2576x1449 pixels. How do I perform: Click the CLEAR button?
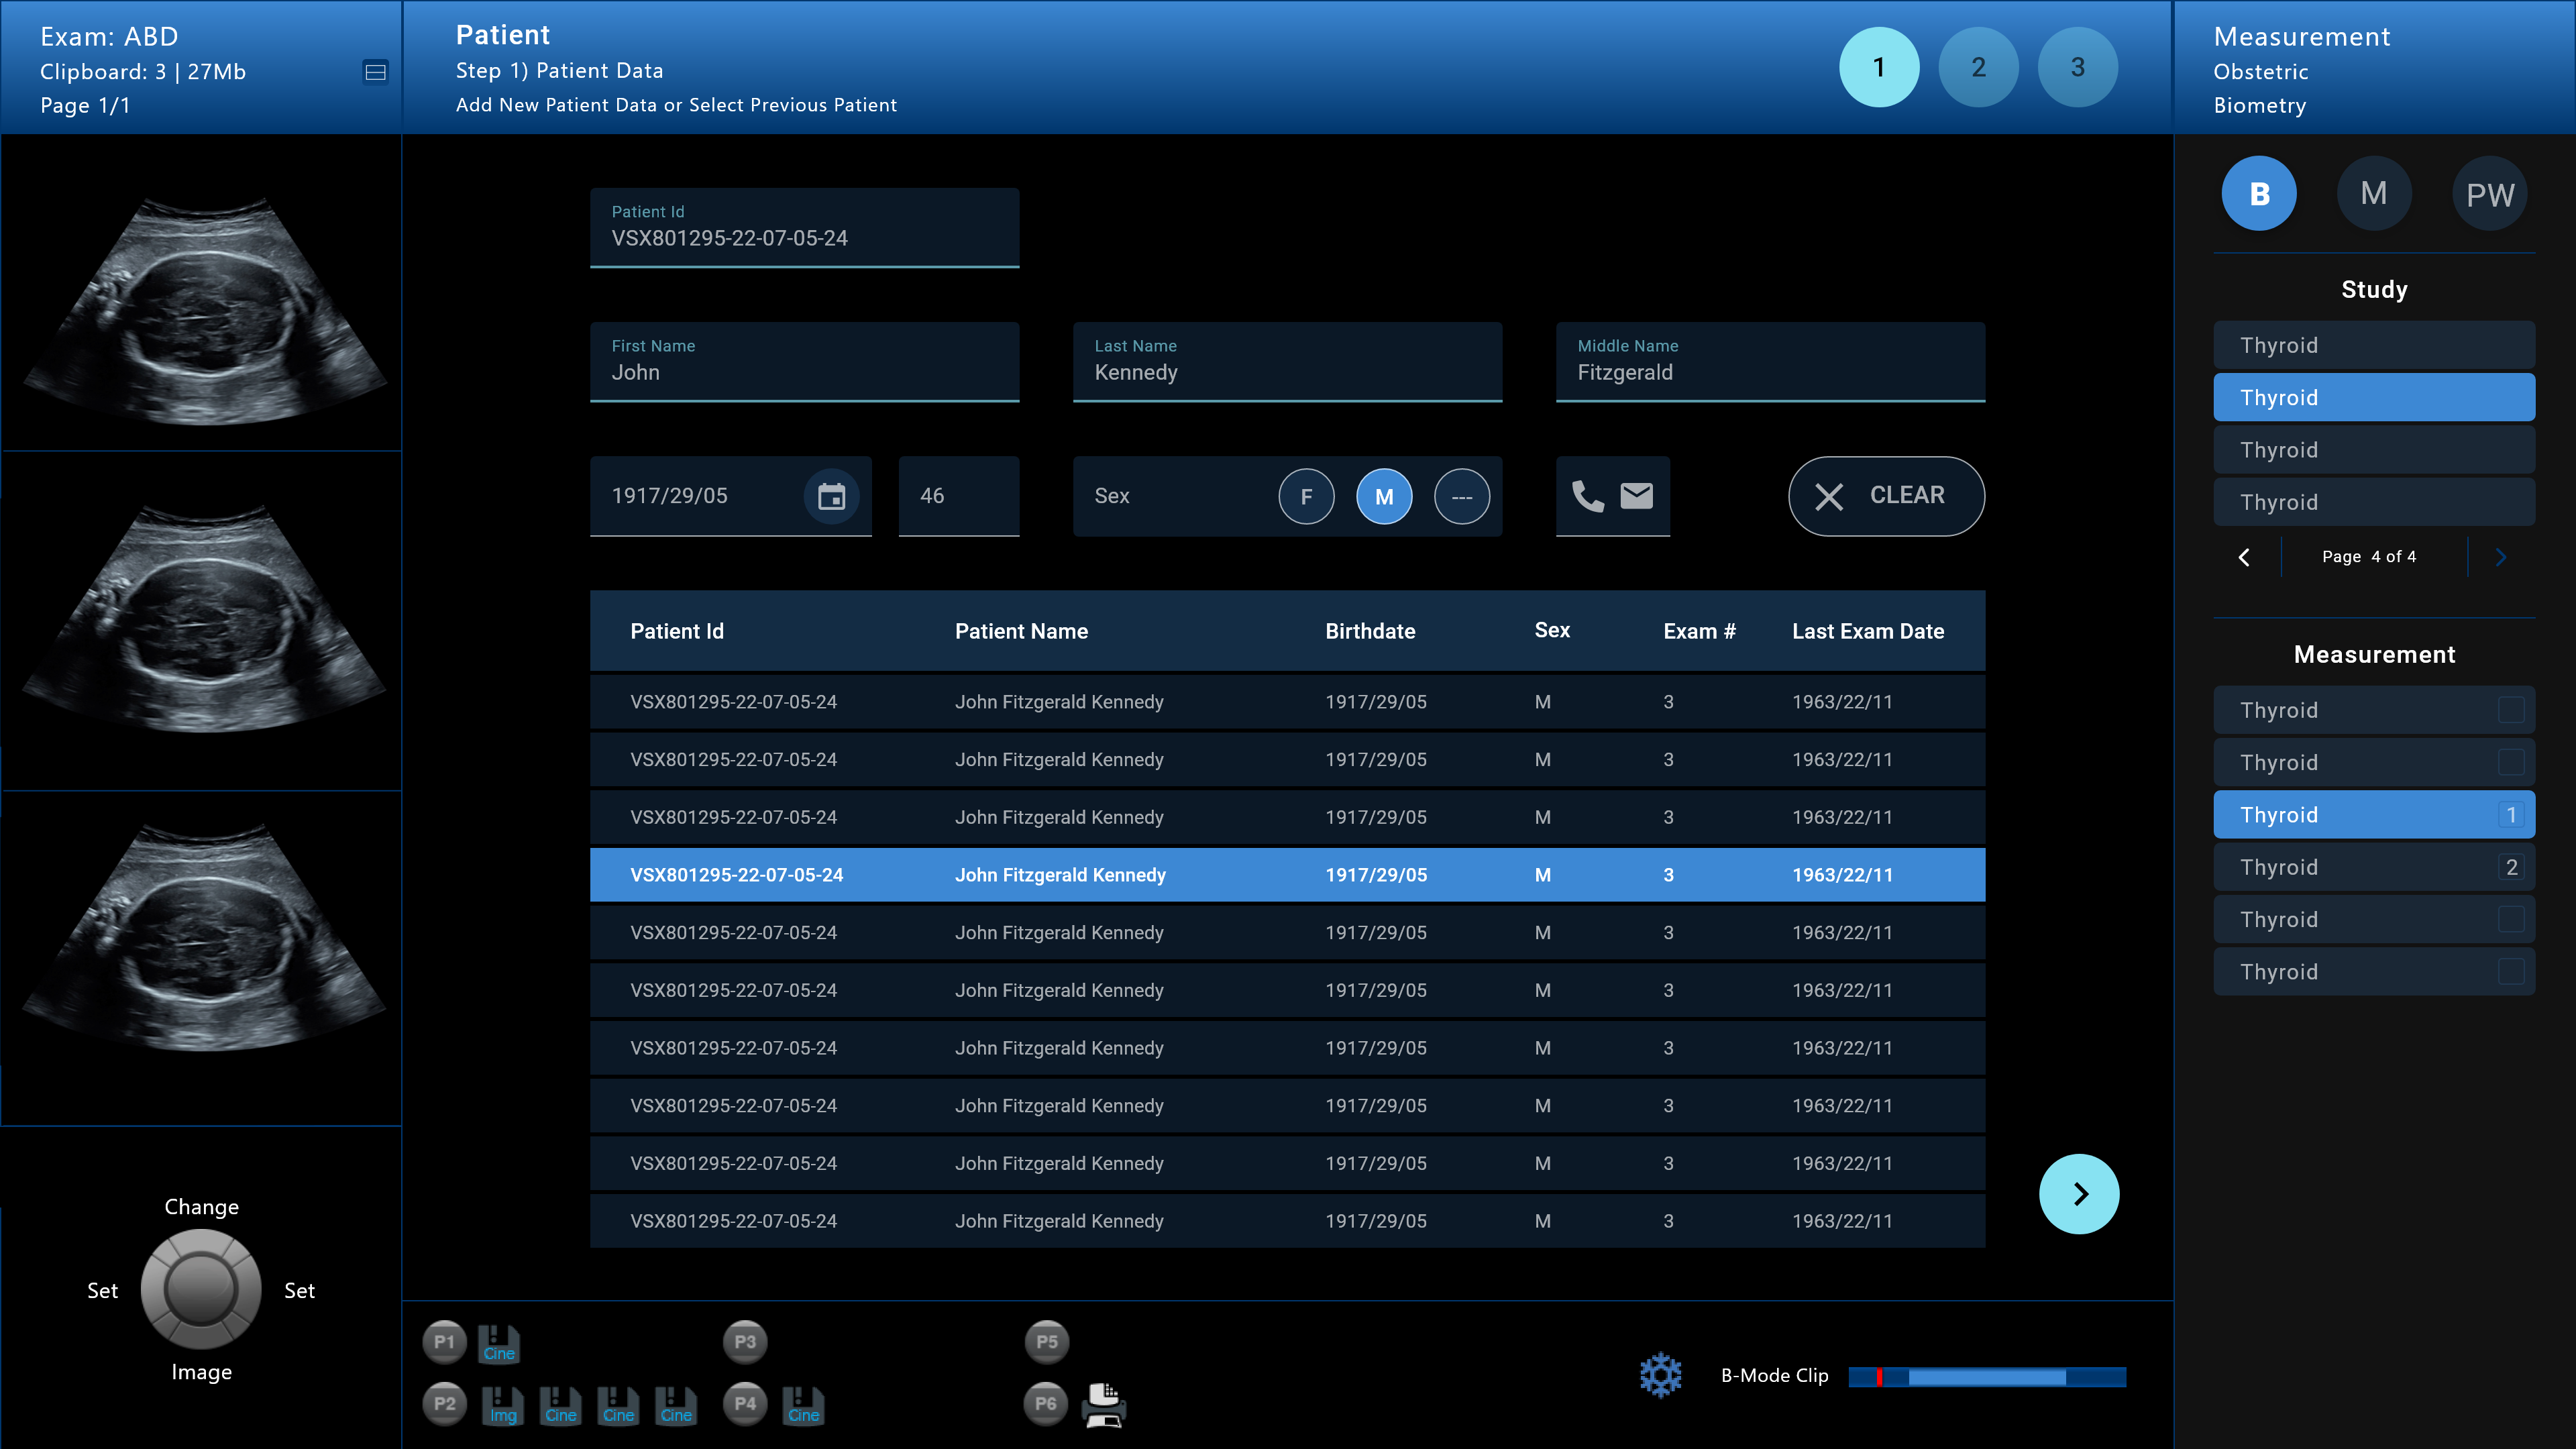(1886, 496)
